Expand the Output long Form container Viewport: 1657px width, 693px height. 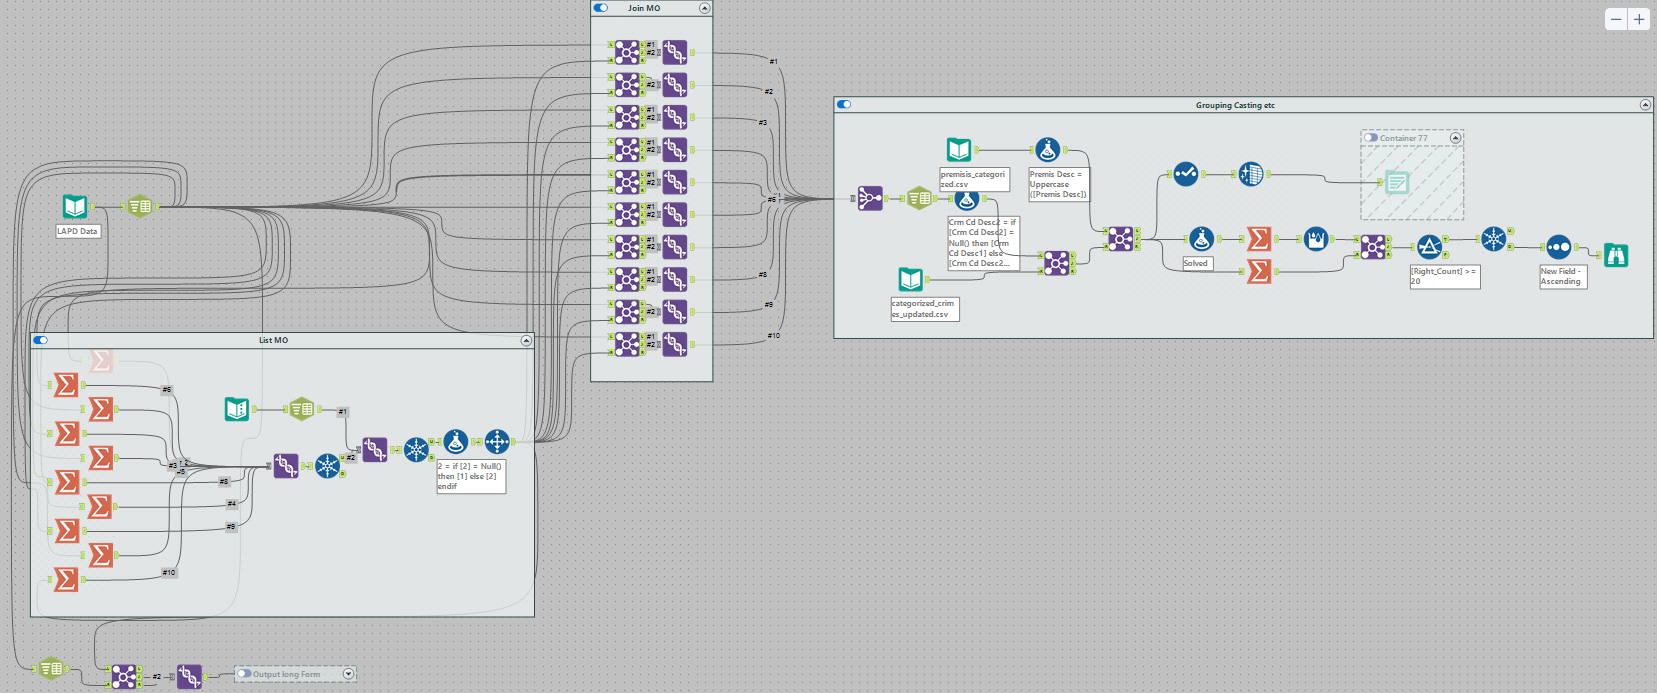pos(348,674)
